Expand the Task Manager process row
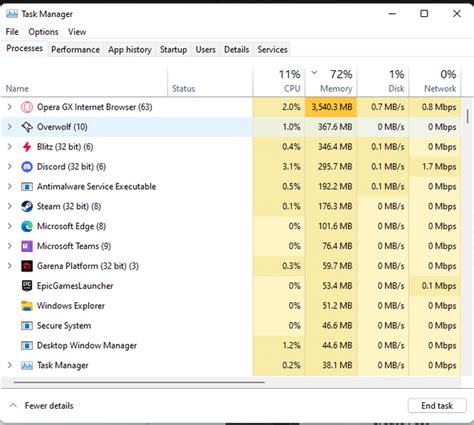474x425 pixels. [10, 365]
